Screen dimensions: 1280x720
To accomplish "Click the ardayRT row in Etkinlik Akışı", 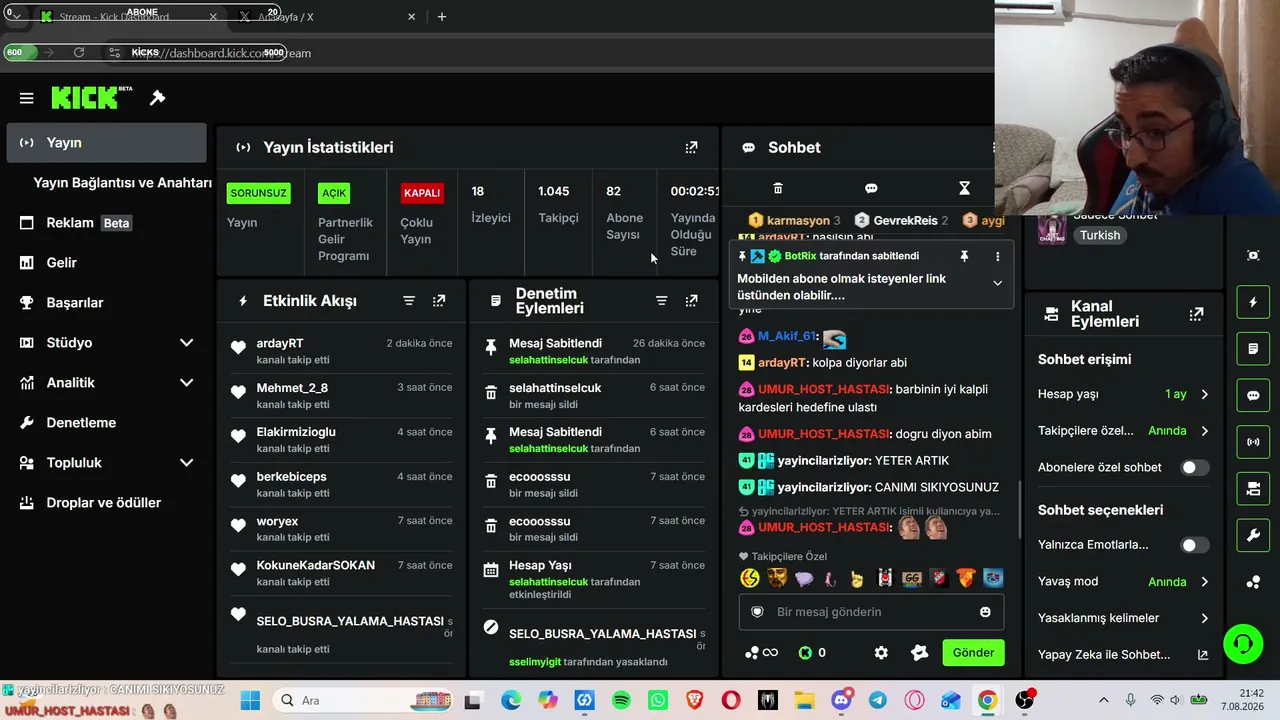I will coord(341,351).
